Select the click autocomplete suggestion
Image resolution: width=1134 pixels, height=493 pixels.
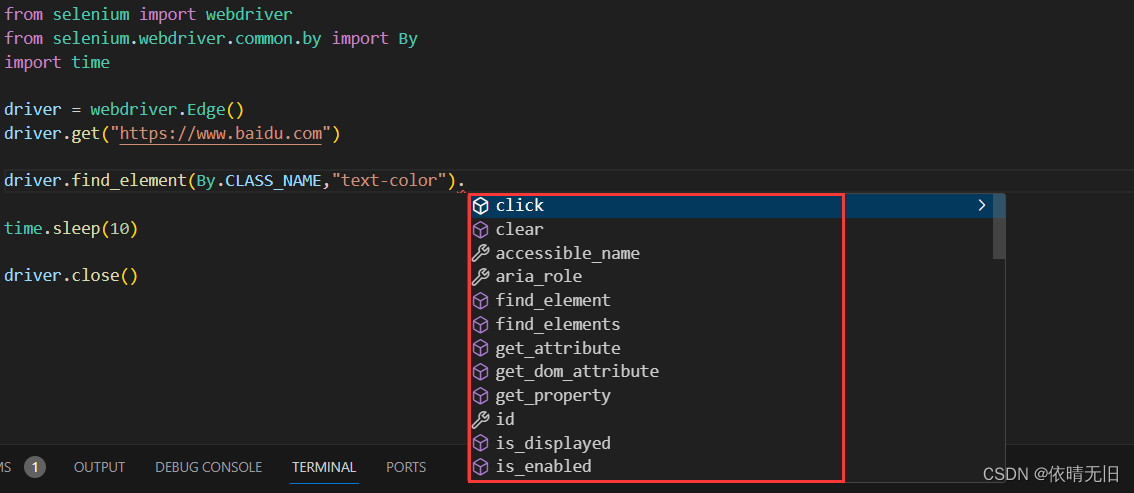pos(731,206)
